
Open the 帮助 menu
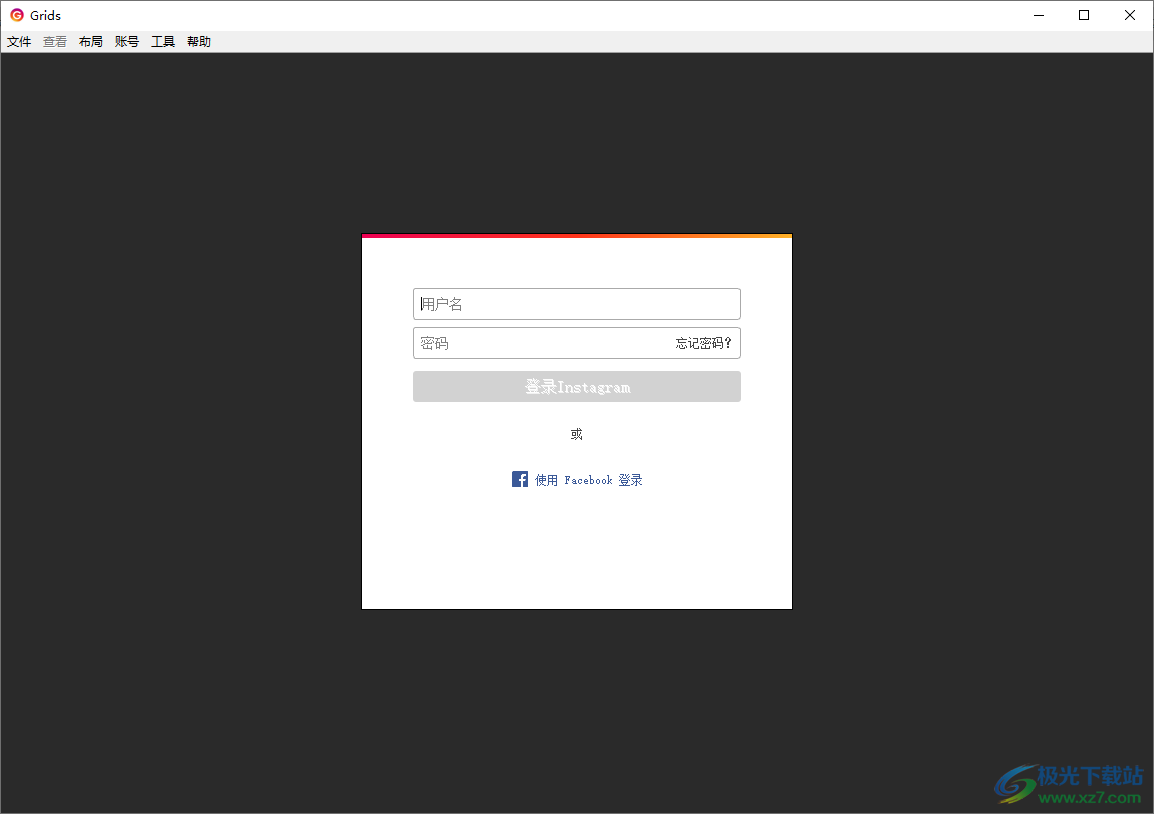point(199,42)
